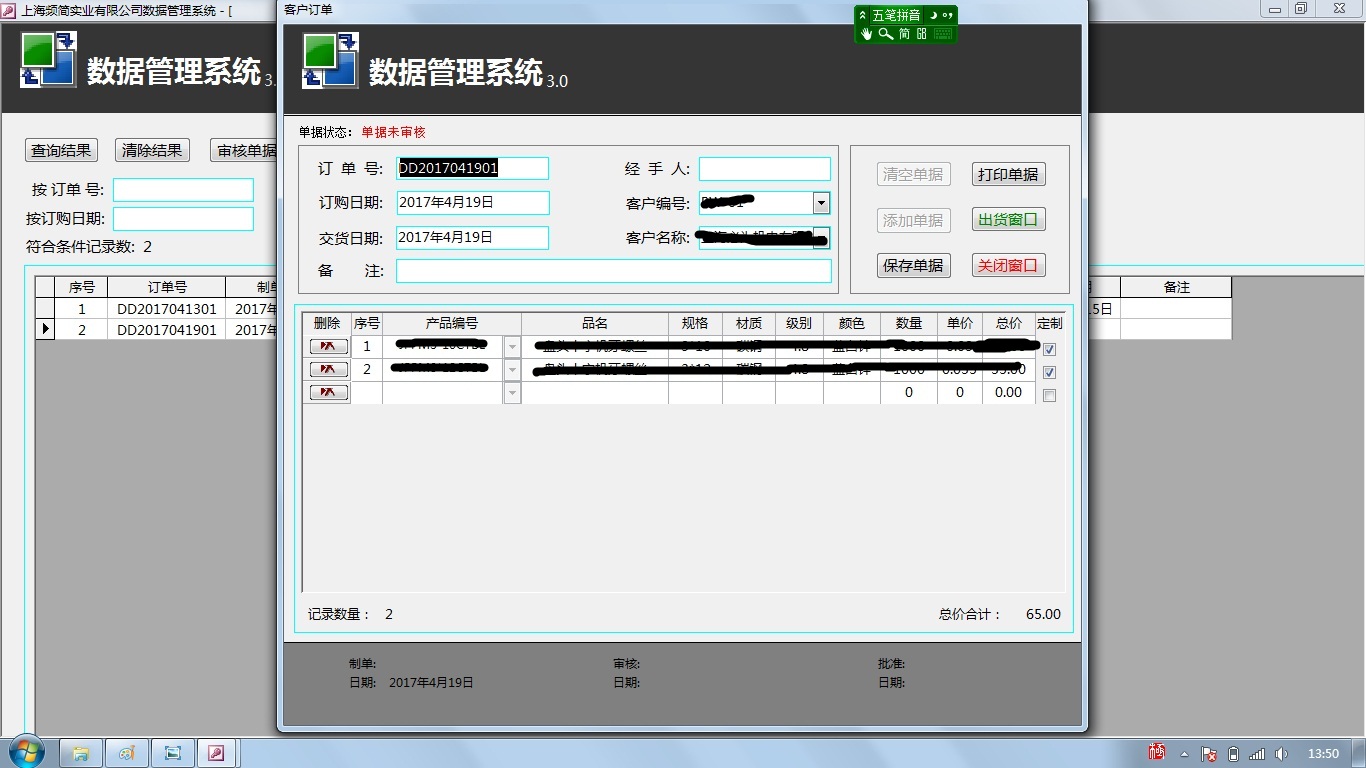1366x768 pixels.
Task: Click the 品名 column header
Action: click(595, 323)
